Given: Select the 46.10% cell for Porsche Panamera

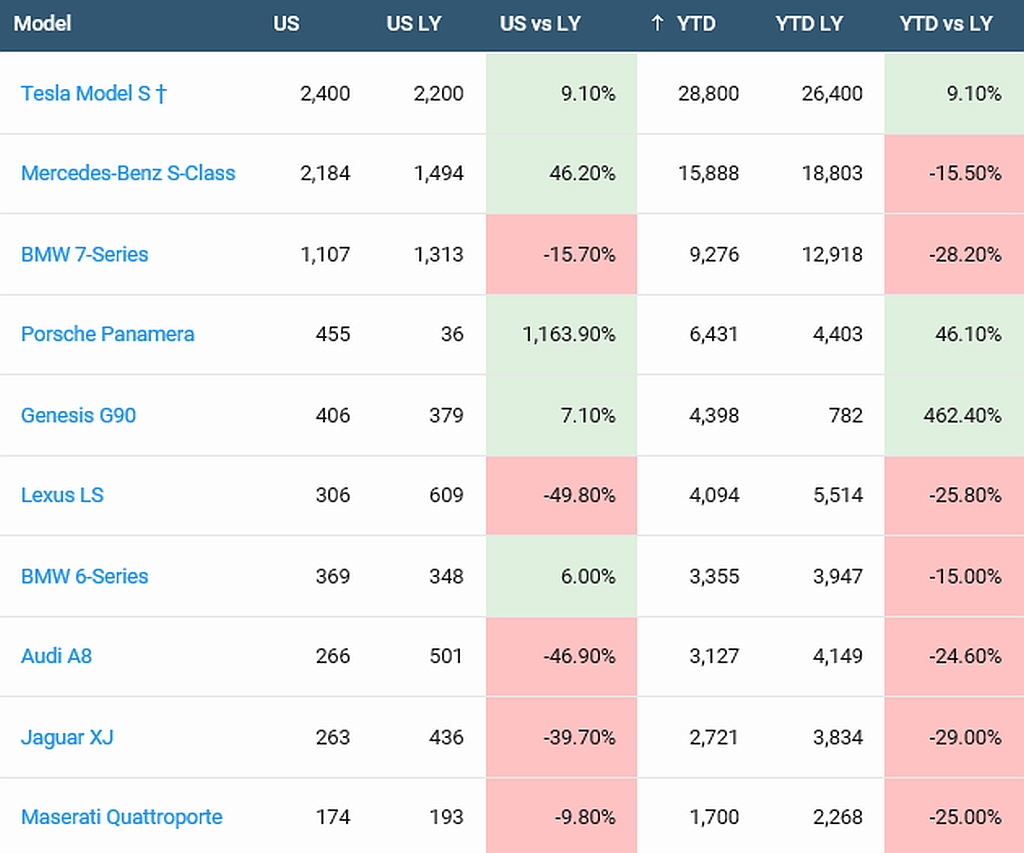Looking at the screenshot, I should pos(954,334).
